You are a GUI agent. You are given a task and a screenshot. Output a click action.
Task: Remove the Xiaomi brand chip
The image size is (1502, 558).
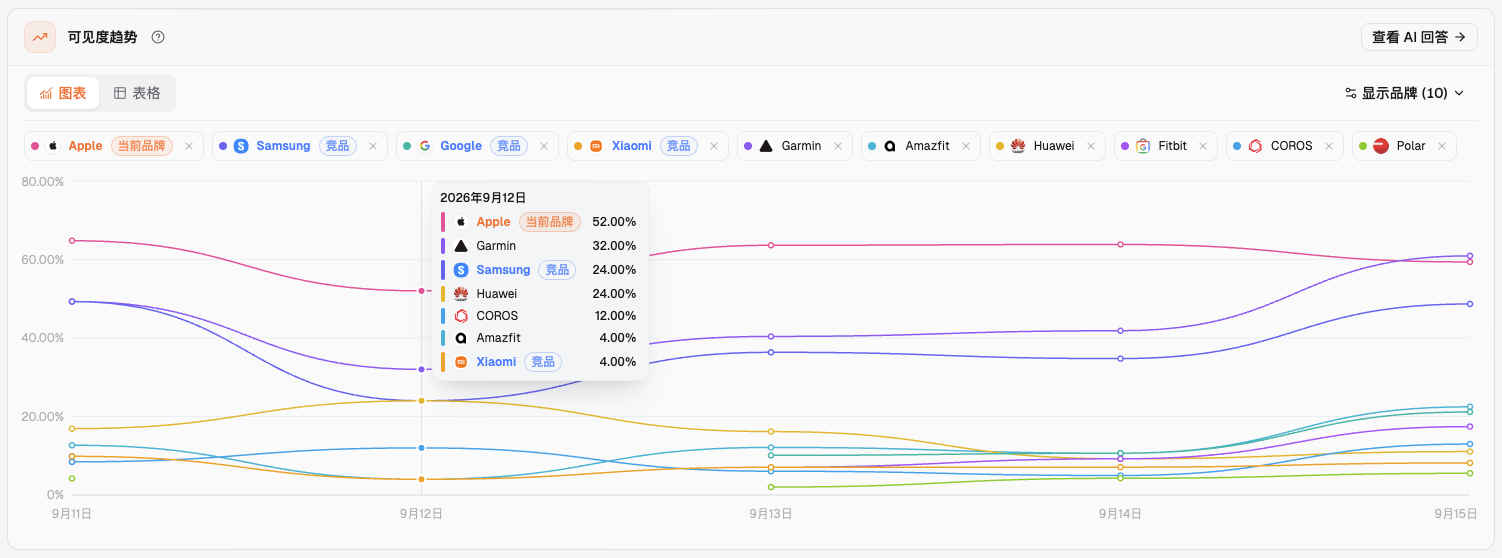click(x=714, y=146)
